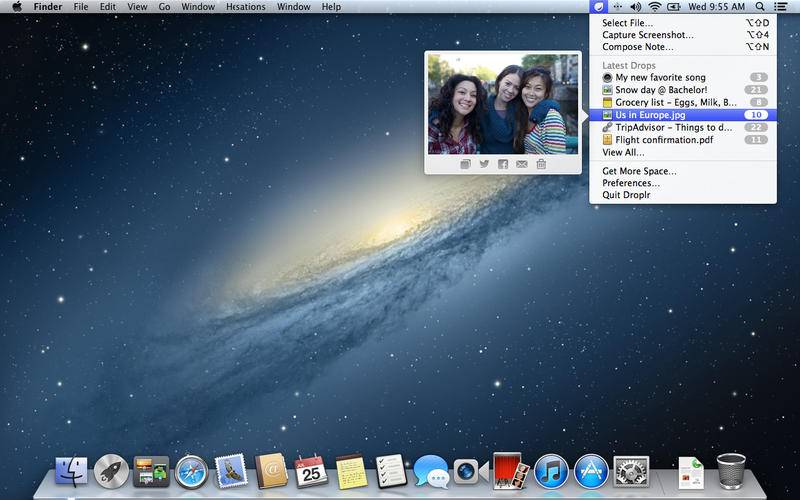Select the Flight confirmation.pdf drop
This screenshot has width=800, height=500.
click(x=664, y=140)
